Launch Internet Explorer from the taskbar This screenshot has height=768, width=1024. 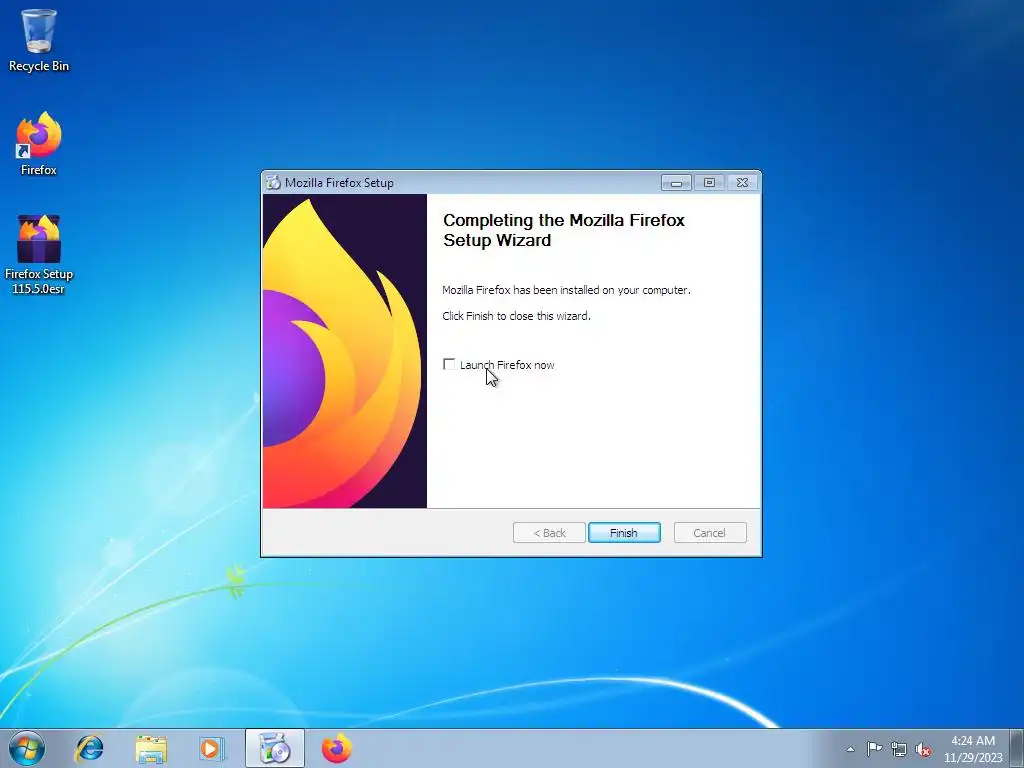click(89, 748)
